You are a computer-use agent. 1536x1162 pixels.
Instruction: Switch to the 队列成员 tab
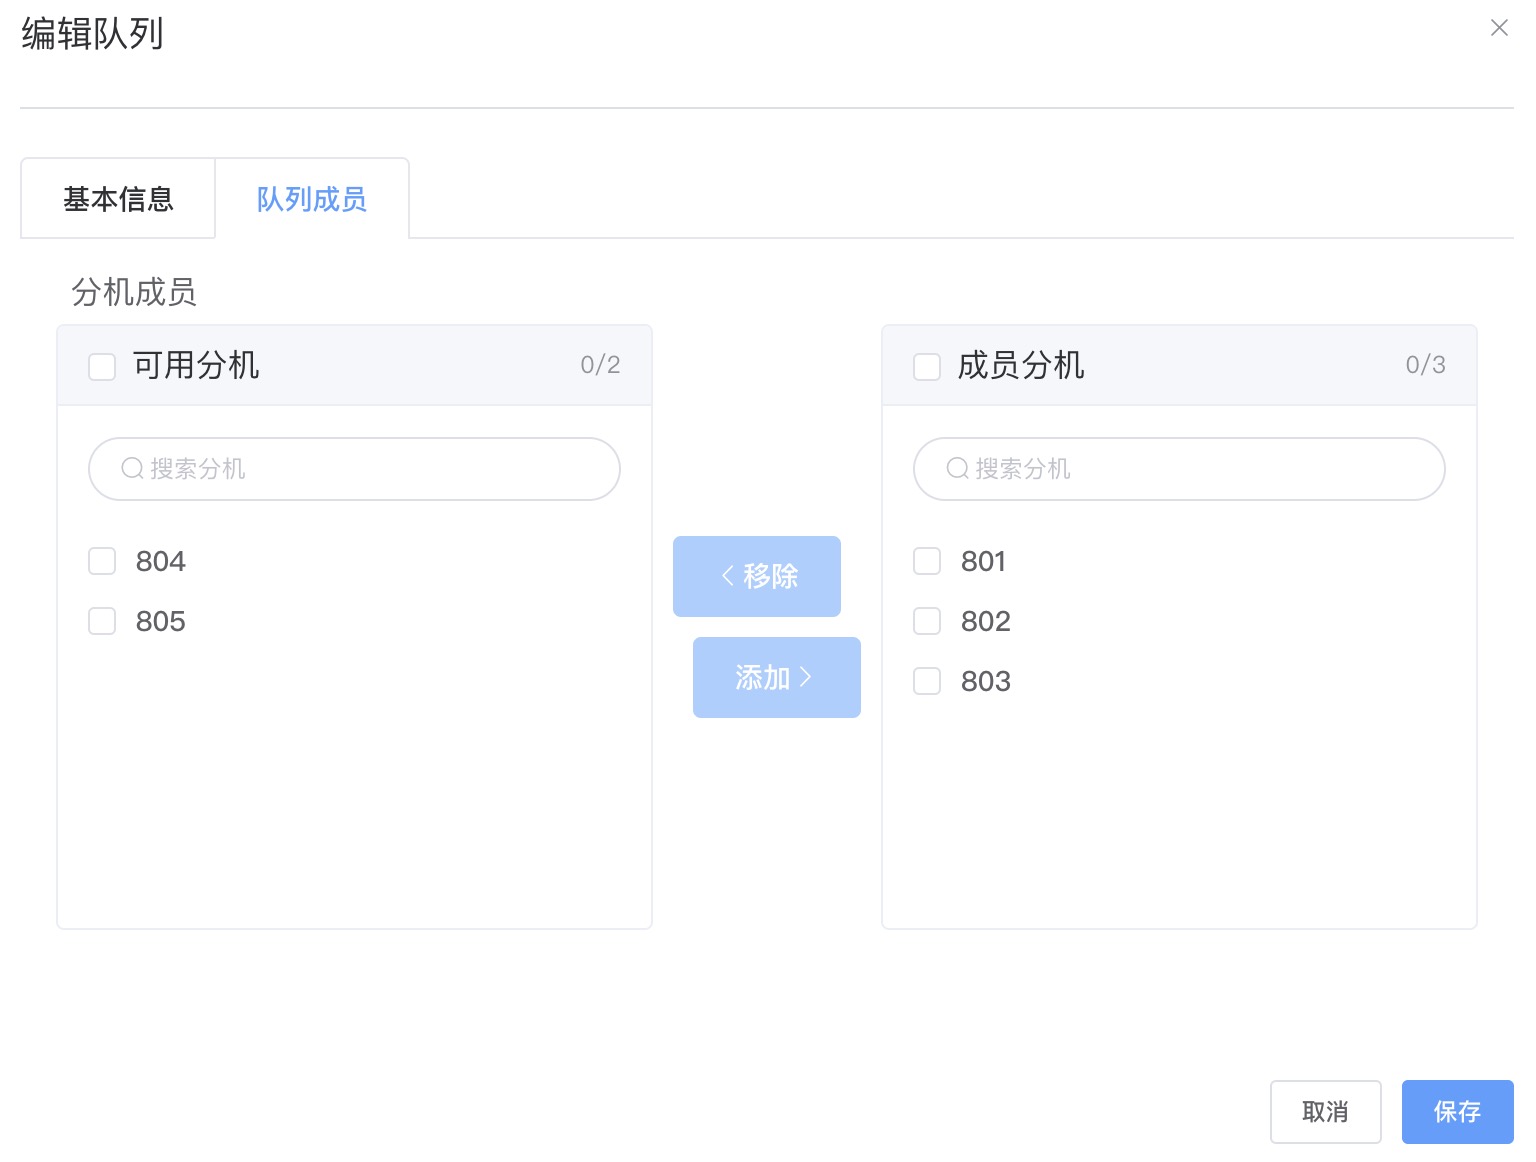(x=311, y=199)
